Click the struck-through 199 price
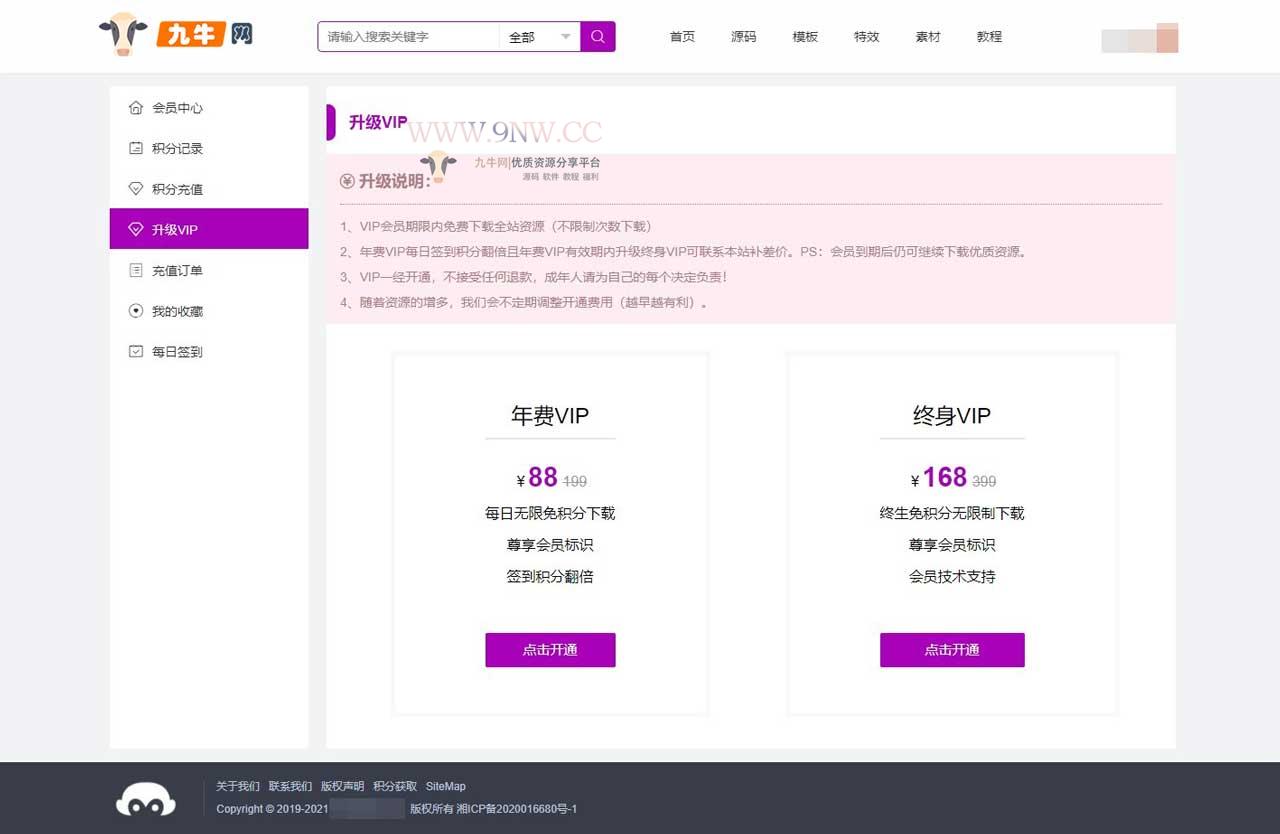1280x834 pixels. tap(575, 481)
